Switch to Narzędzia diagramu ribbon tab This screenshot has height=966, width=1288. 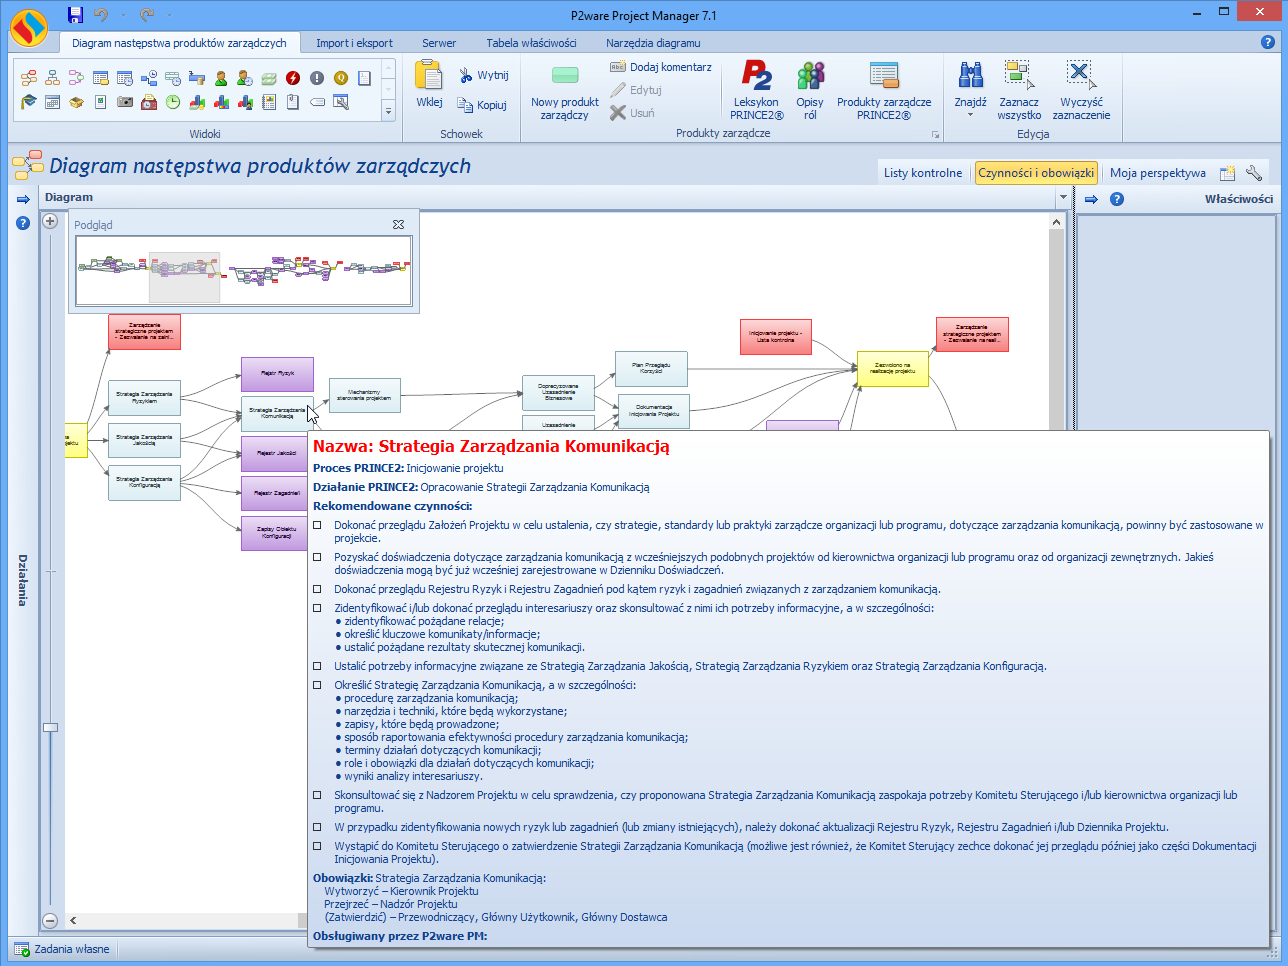pyautogui.click(x=653, y=43)
